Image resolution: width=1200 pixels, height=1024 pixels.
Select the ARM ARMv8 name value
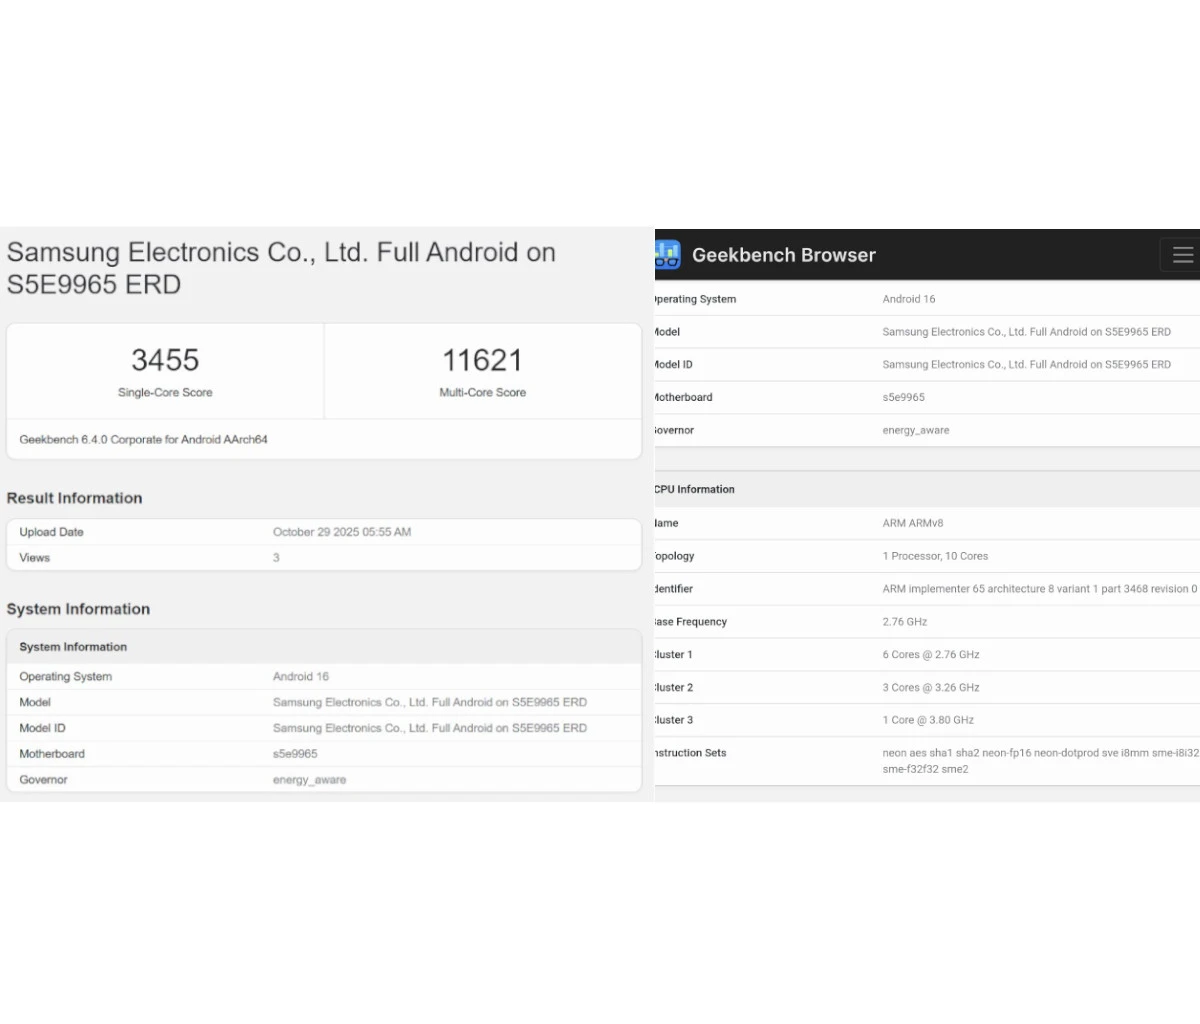tap(912, 523)
